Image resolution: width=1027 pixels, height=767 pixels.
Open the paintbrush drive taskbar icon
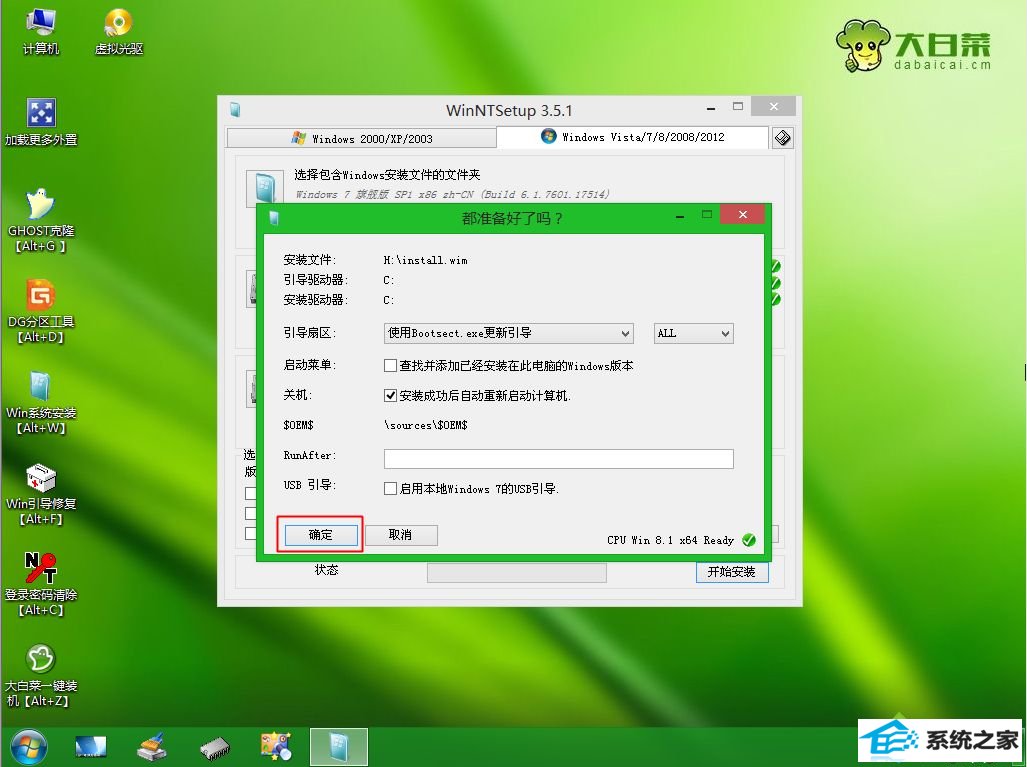(x=152, y=747)
